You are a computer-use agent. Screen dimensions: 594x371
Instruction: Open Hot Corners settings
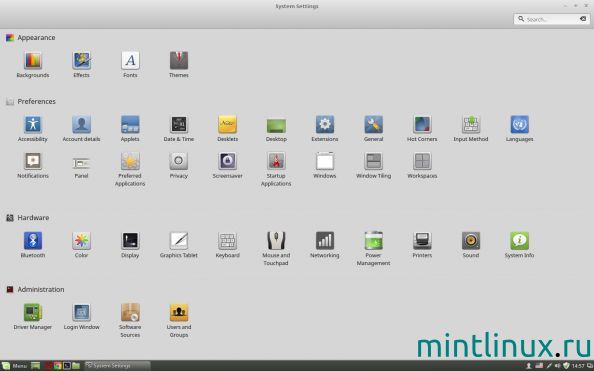[422, 128]
